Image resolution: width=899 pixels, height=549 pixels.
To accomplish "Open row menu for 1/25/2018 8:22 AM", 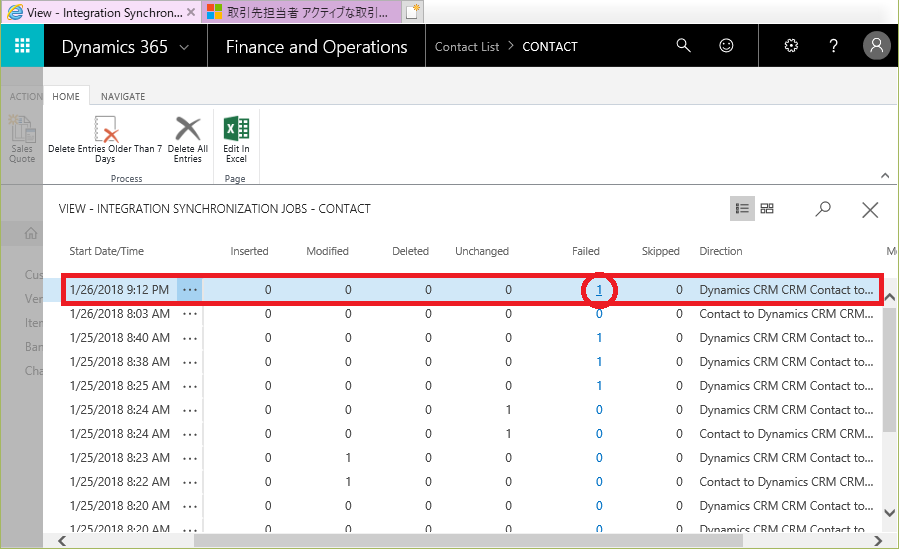I will (x=190, y=482).
